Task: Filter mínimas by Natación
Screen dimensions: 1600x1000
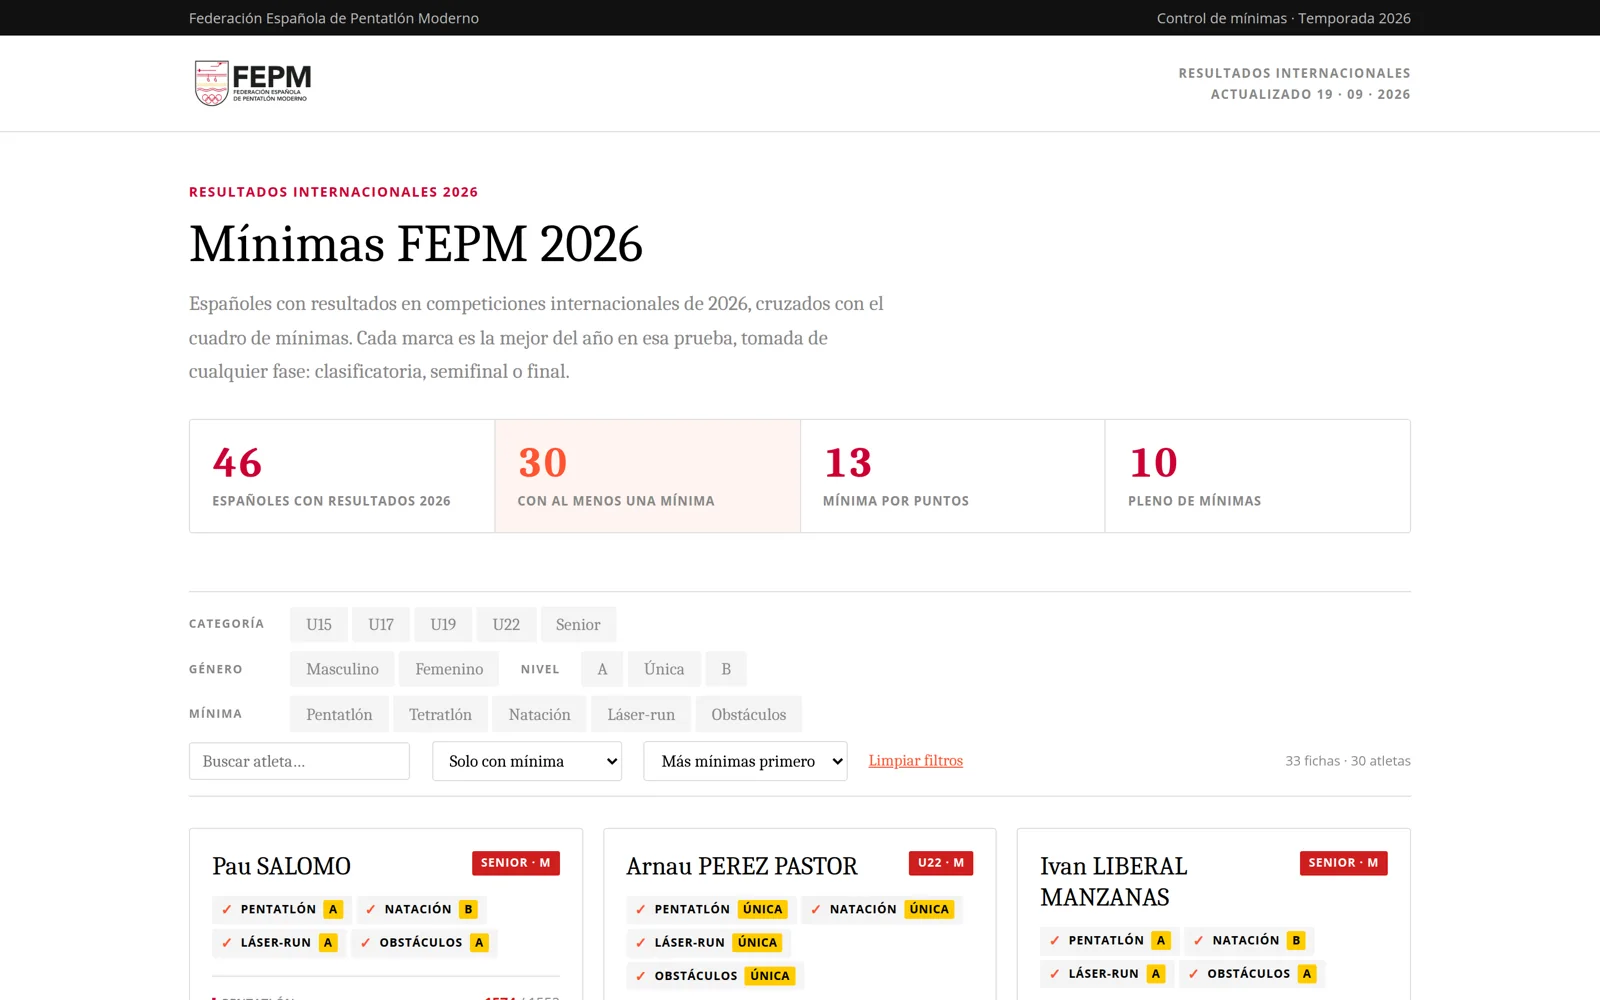Action: [539, 714]
